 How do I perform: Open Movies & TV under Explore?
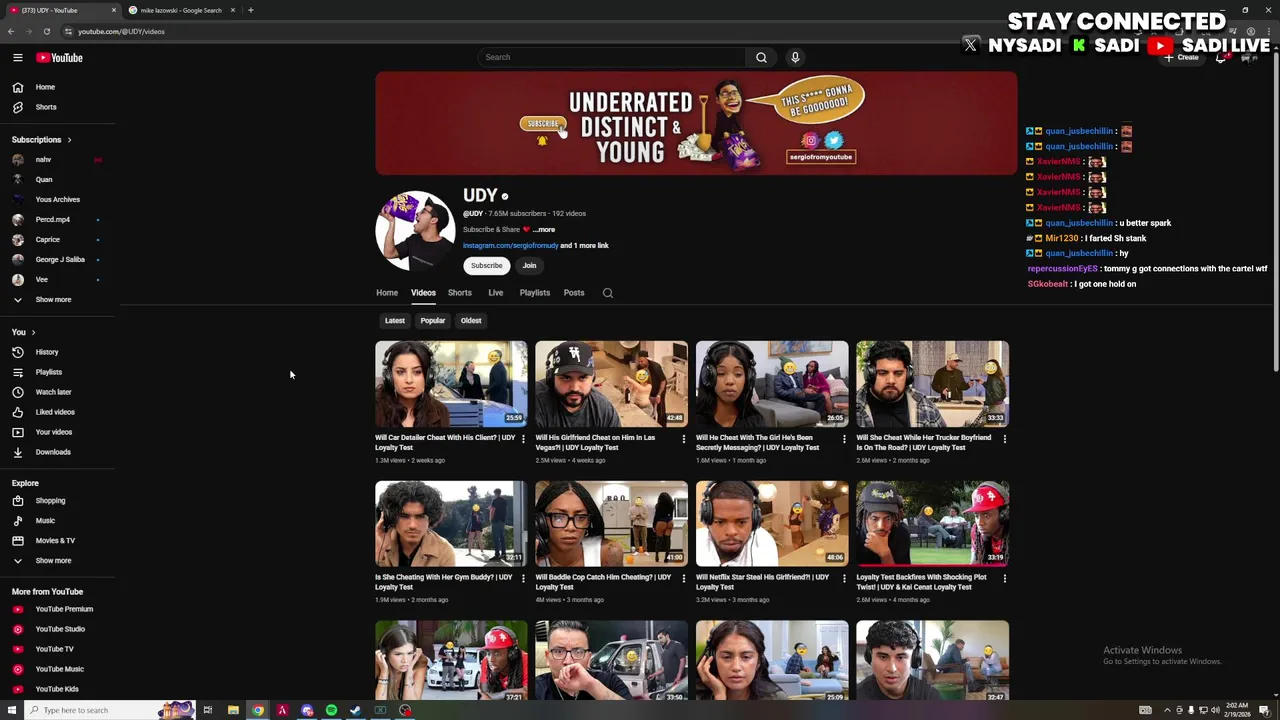pos(57,540)
